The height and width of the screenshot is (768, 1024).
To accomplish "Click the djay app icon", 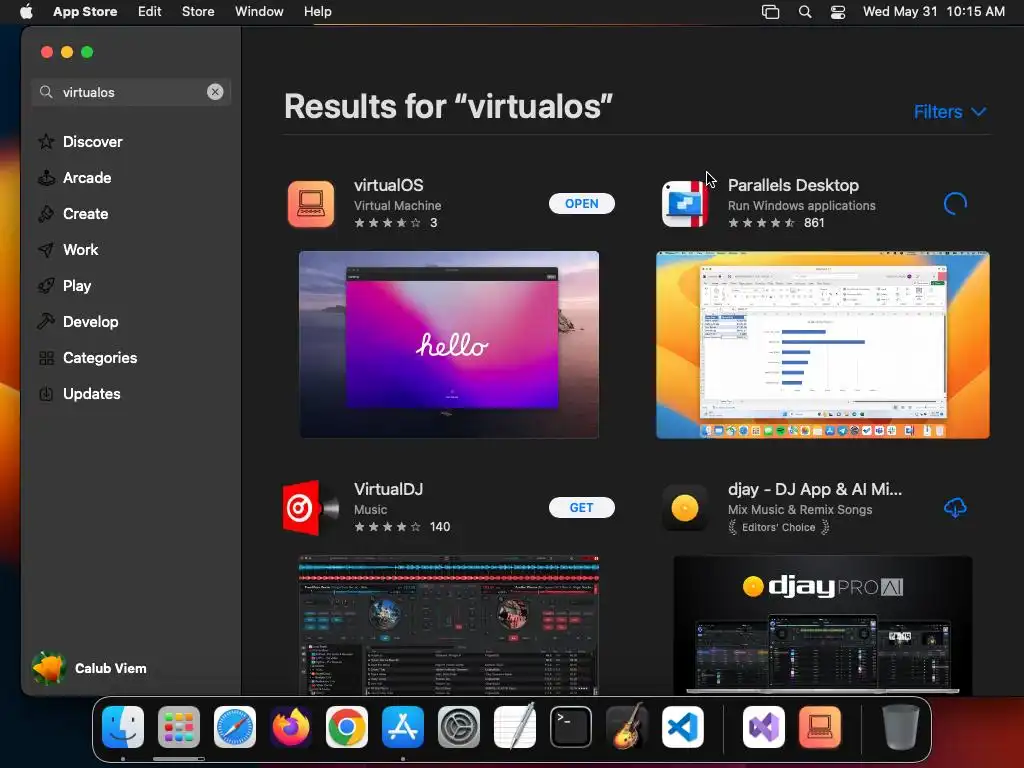I will coord(684,508).
